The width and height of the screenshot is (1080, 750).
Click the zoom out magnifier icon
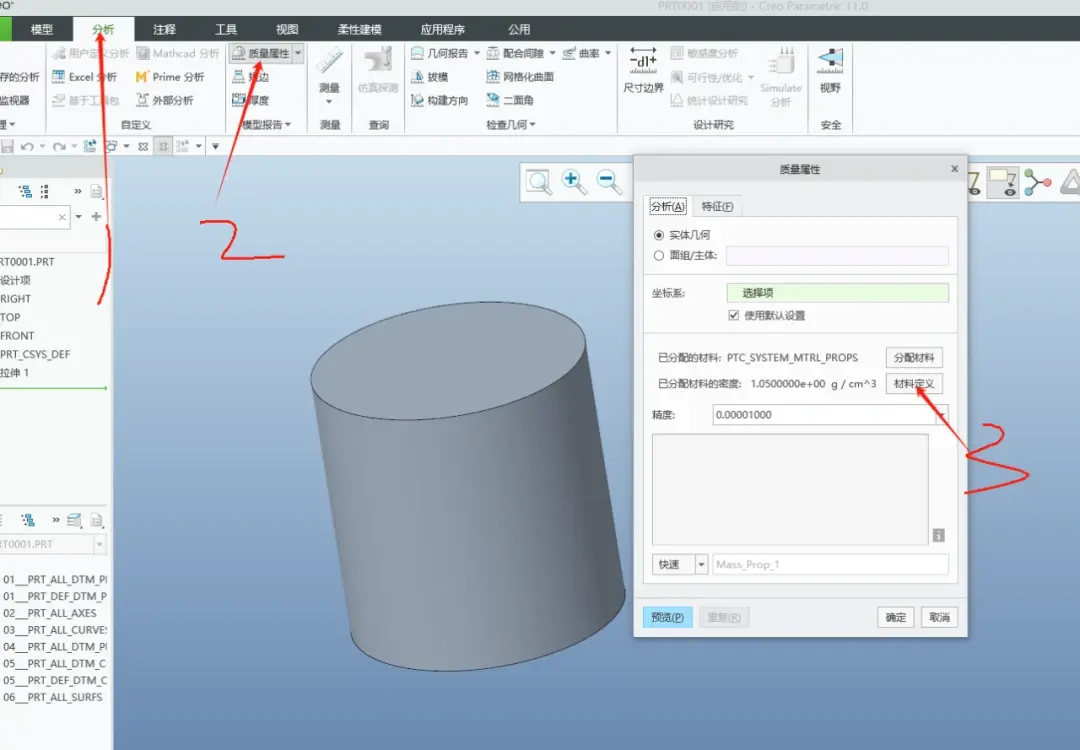[x=610, y=183]
